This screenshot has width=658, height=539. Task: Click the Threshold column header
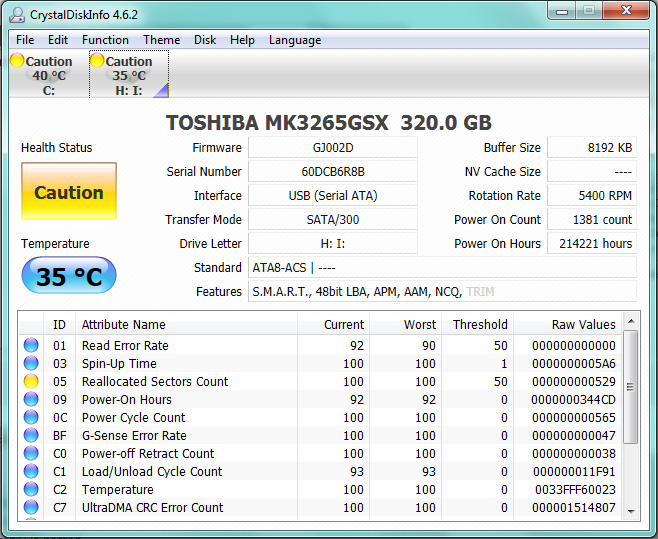478,324
